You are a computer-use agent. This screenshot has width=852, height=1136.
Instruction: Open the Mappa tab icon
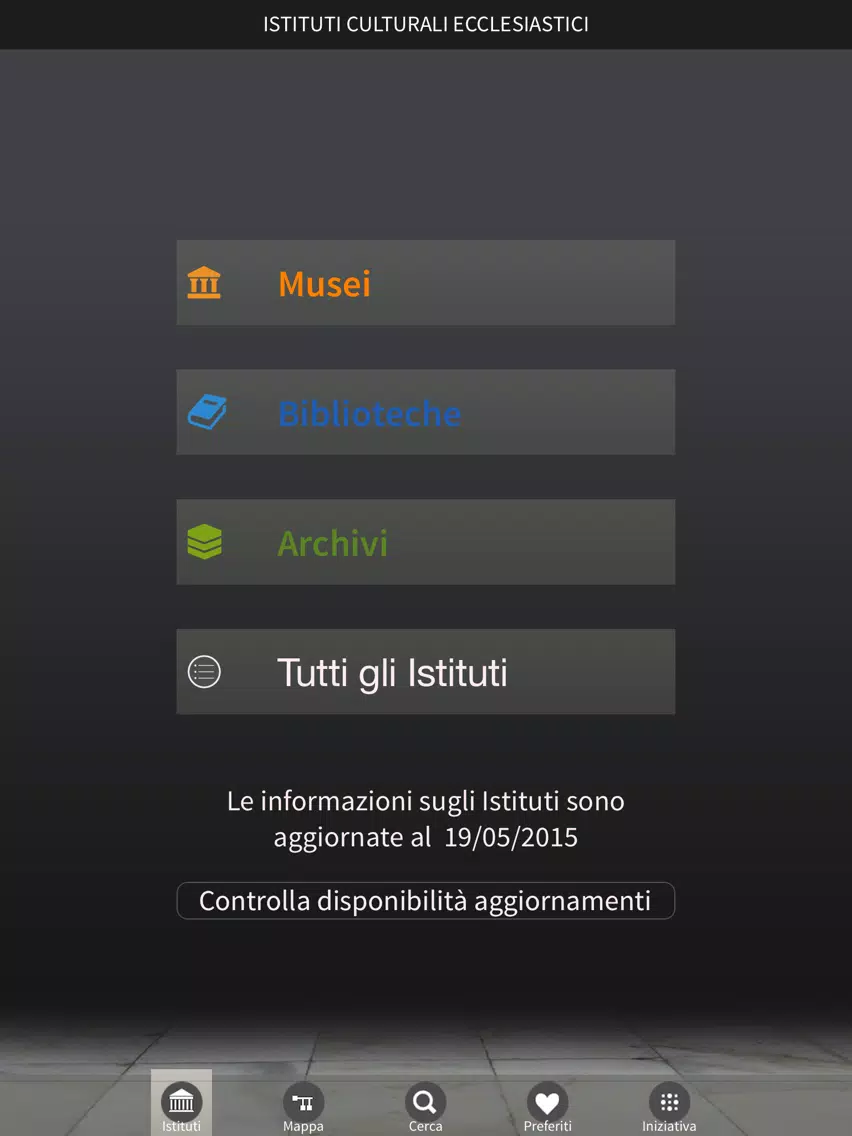coord(303,1102)
